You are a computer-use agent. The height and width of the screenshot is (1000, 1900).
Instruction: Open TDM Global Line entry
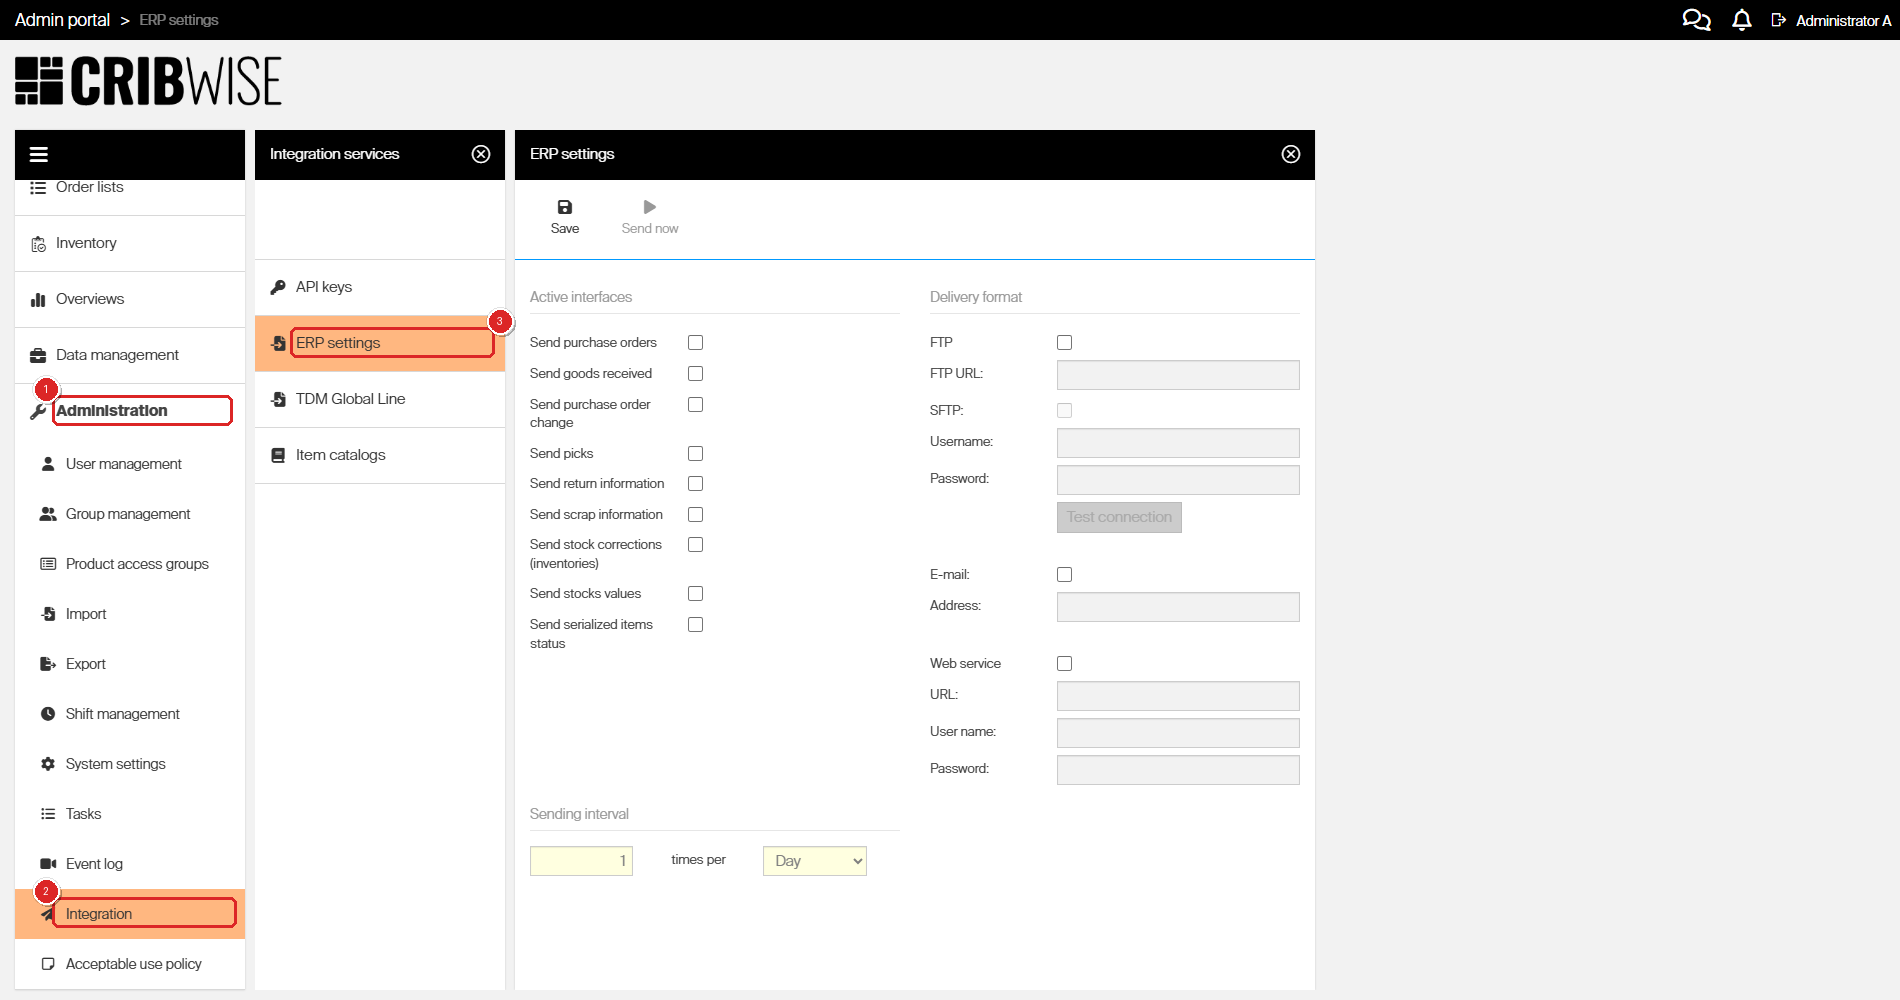coord(380,399)
